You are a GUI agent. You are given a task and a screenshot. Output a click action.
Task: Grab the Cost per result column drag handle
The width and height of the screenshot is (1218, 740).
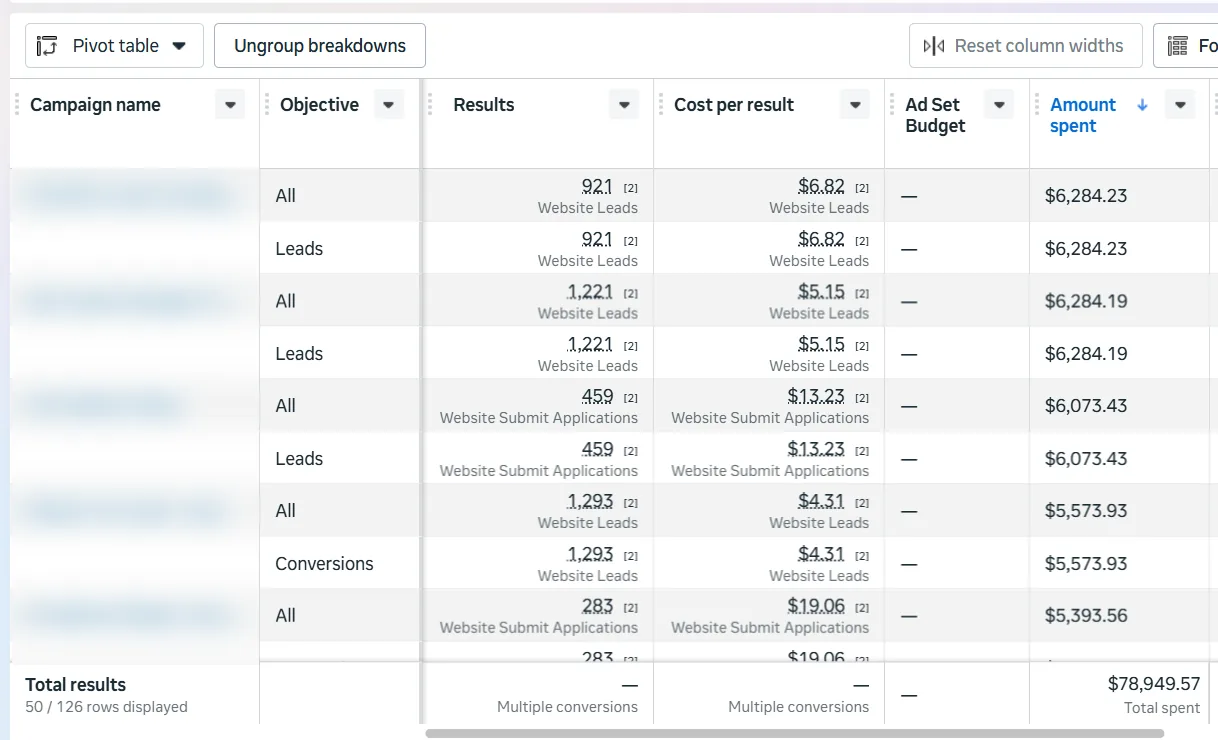(x=661, y=105)
